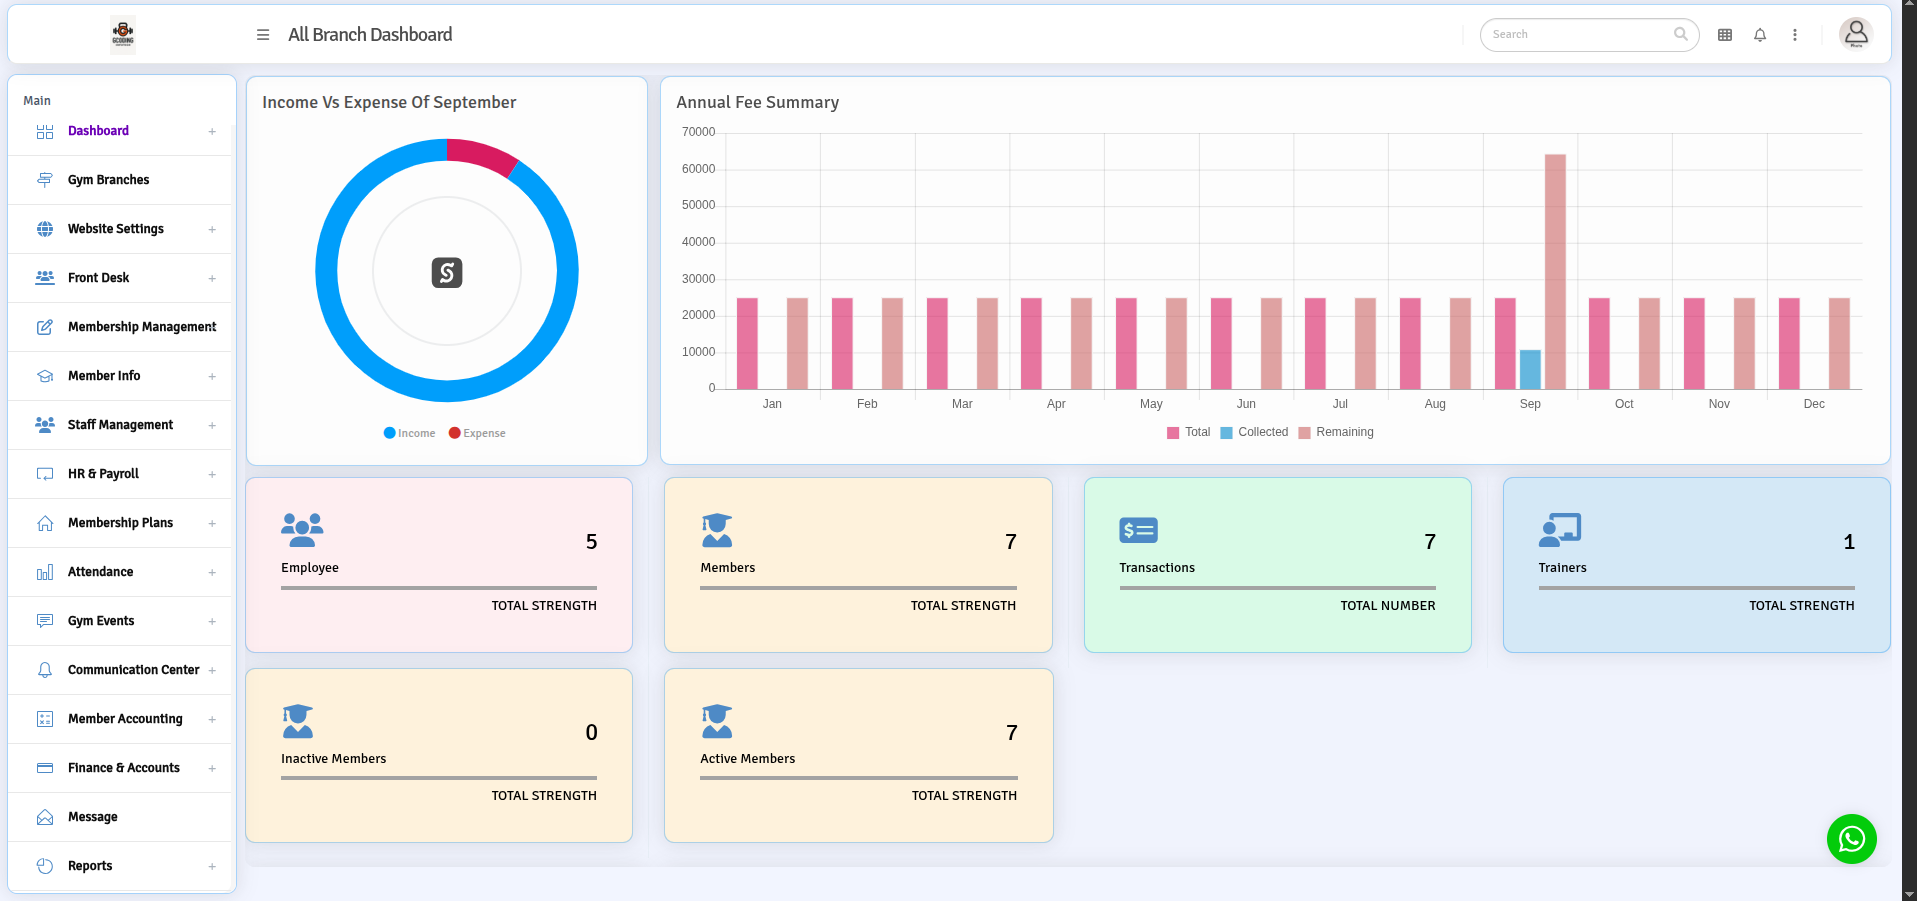The width and height of the screenshot is (1917, 901).
Task: Click the Website Settings globe icon
Action: (45, 229)
